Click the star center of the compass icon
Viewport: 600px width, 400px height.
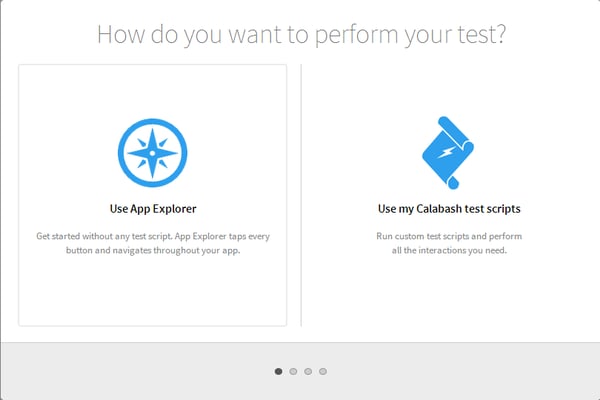point(152,153)
